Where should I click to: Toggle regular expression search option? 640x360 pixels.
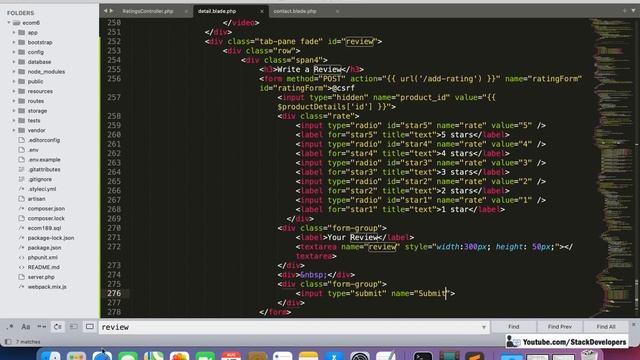coord(10,327)
